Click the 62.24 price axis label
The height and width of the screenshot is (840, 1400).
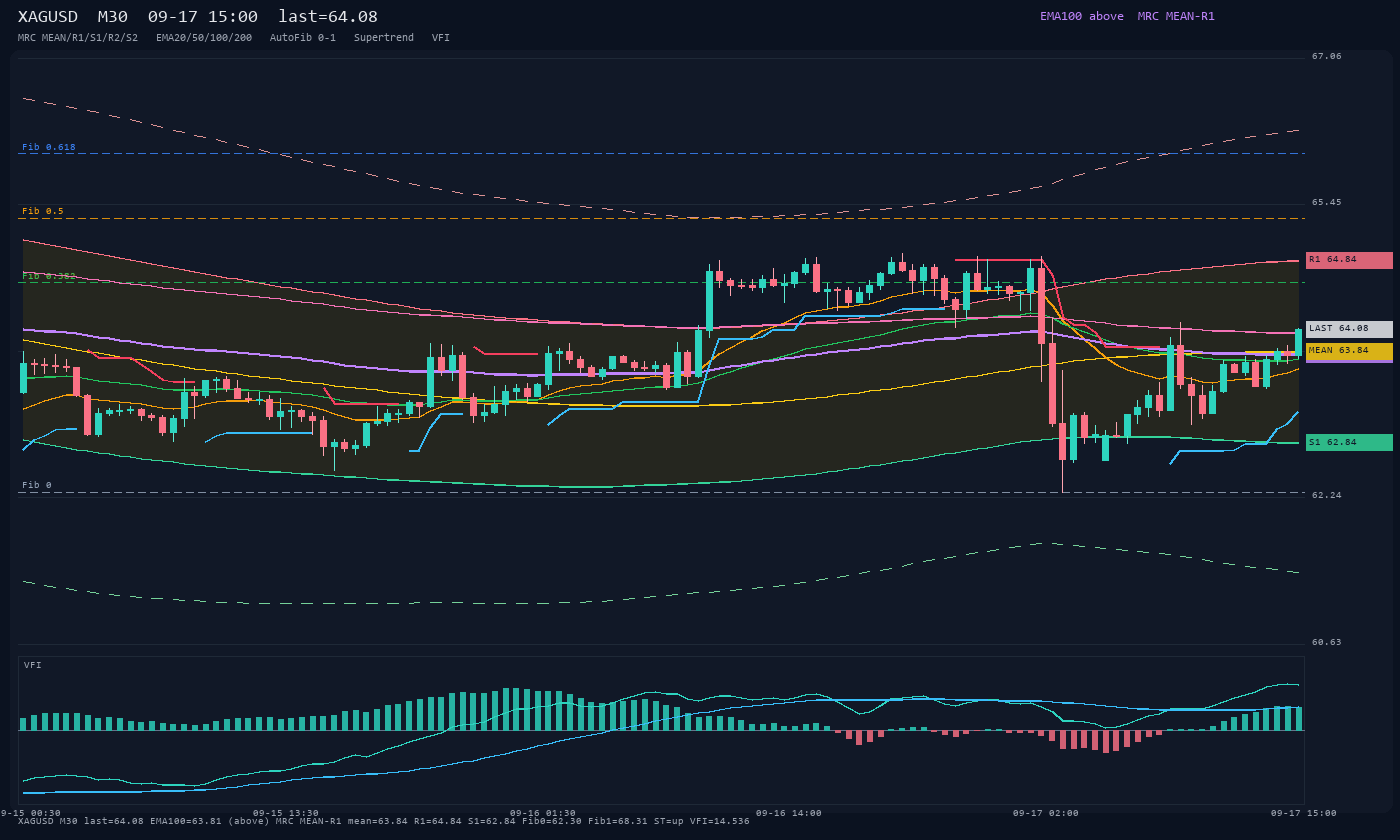pos(1327,495)
